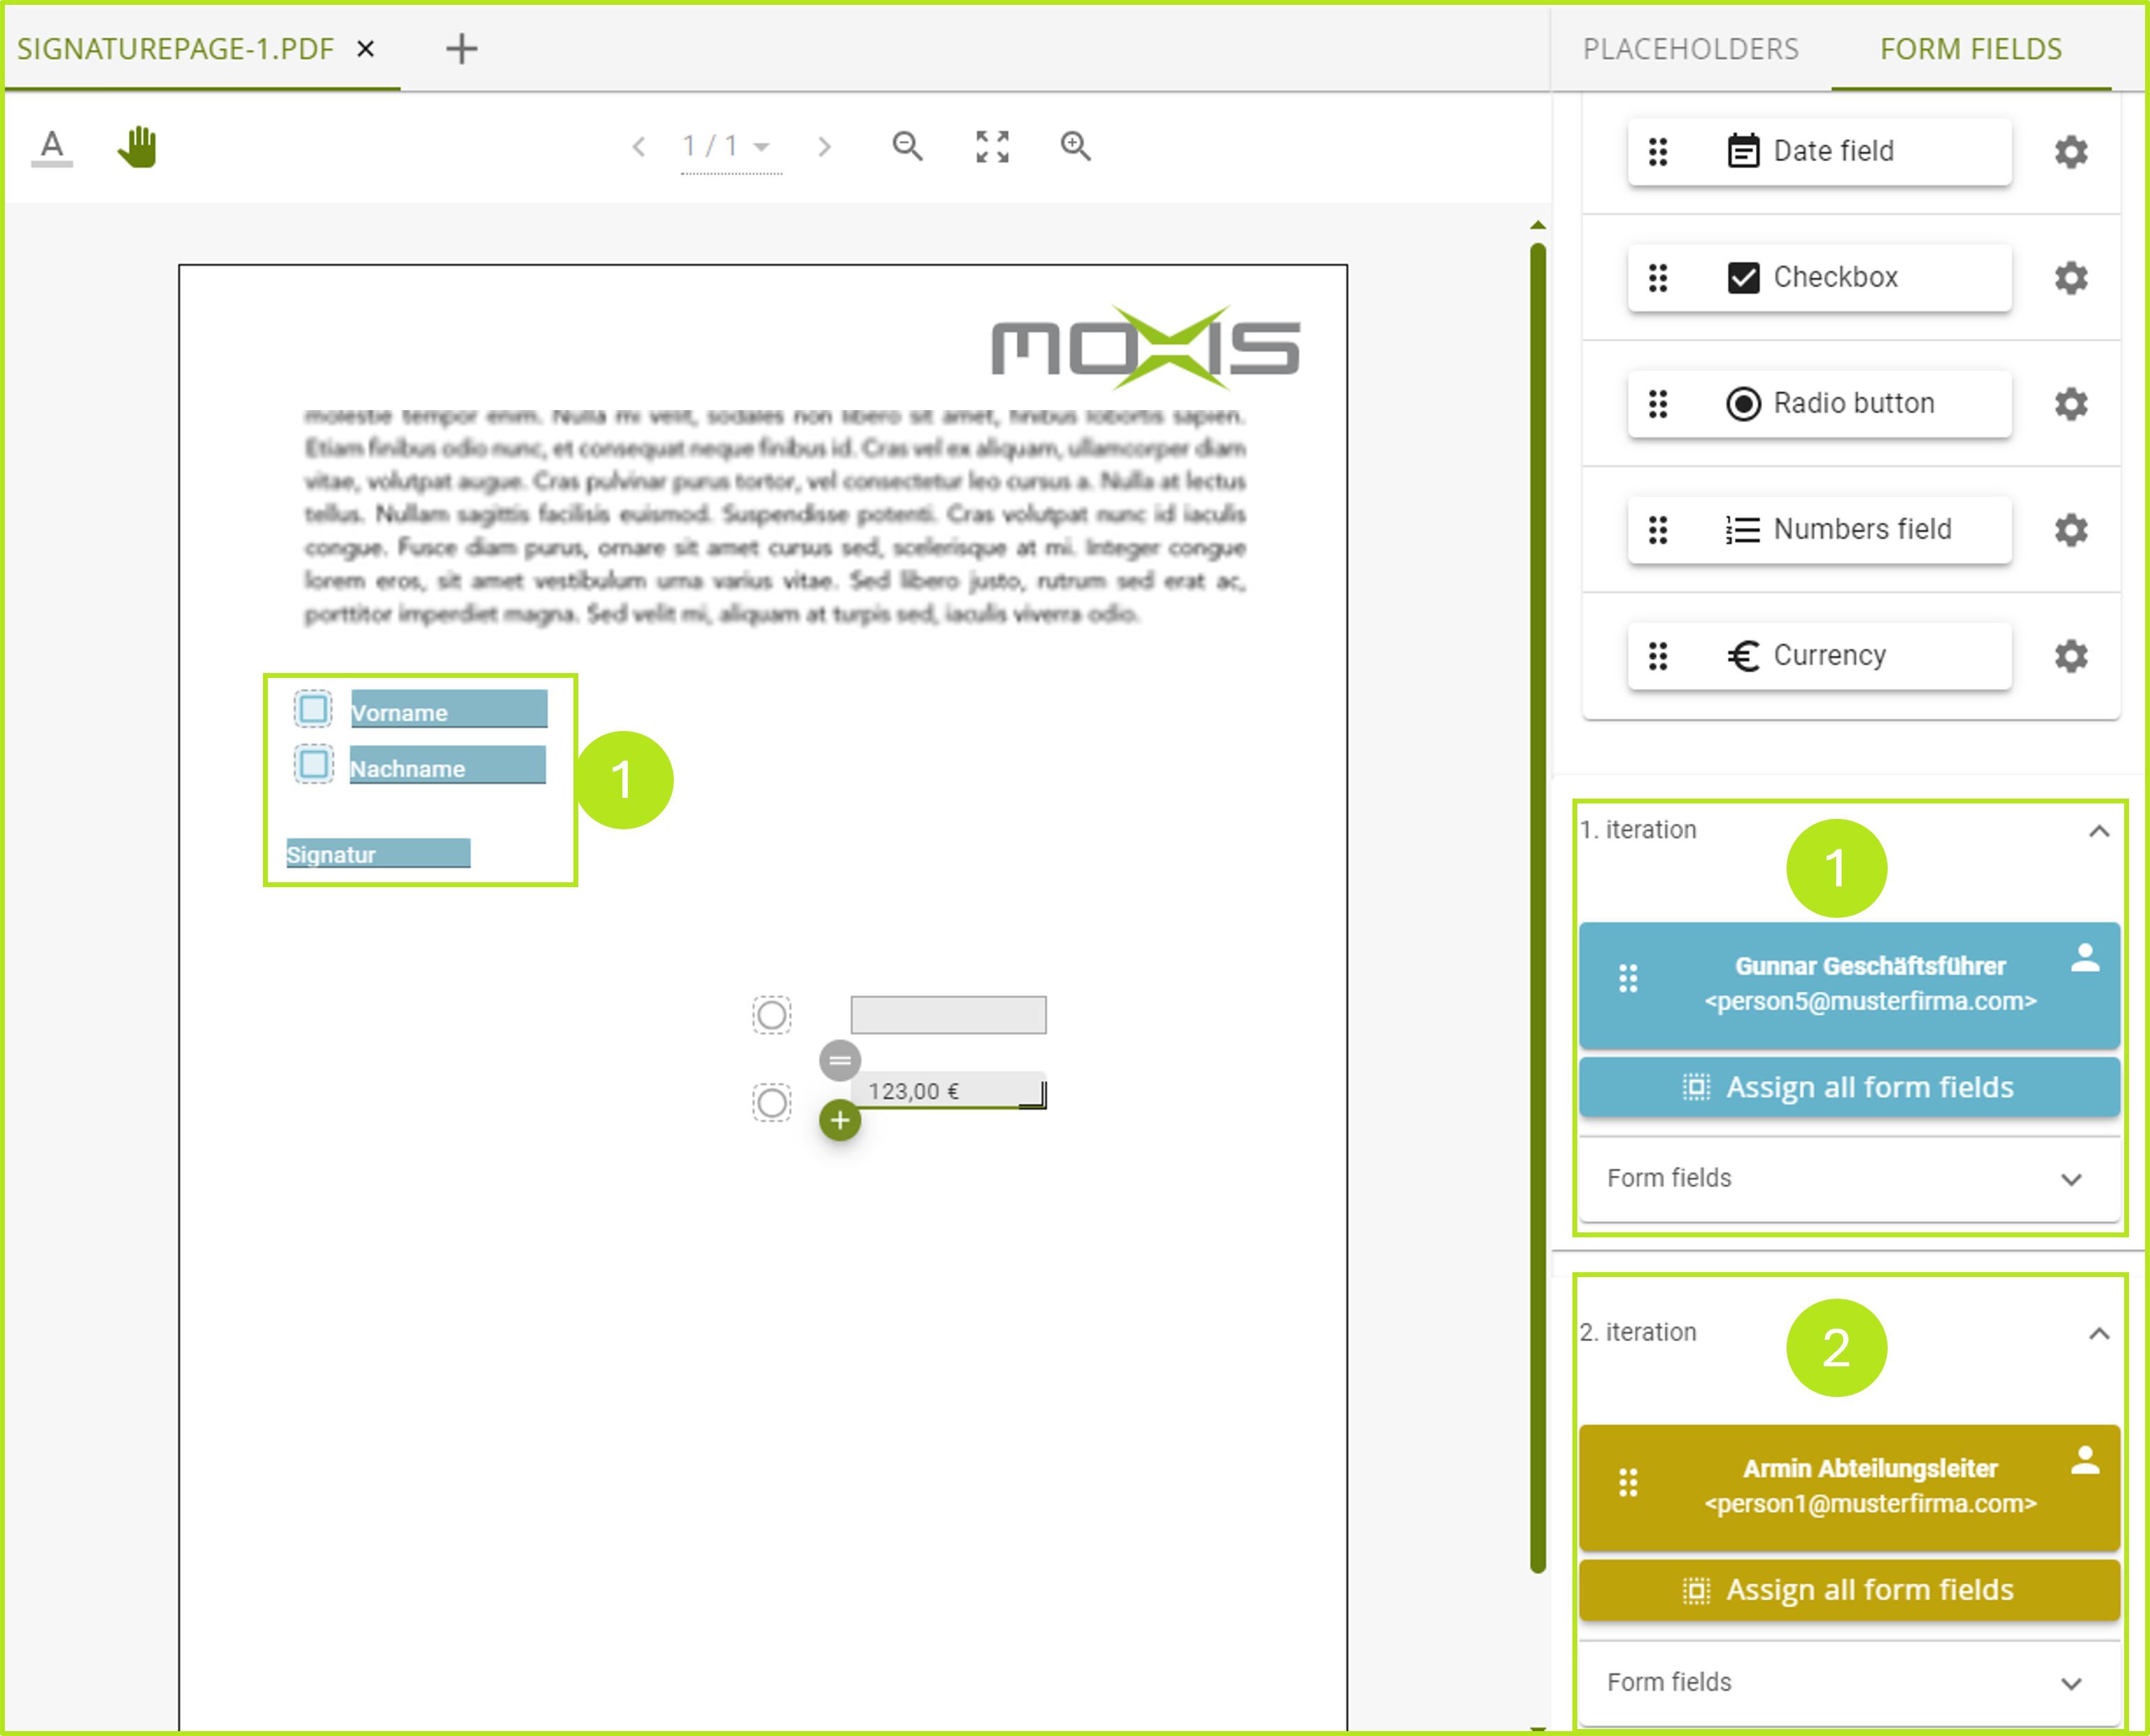Screen dimensions: 2150x1736
Task: Click grey minus button to remove radio option
Action: tap(840, 1060)
